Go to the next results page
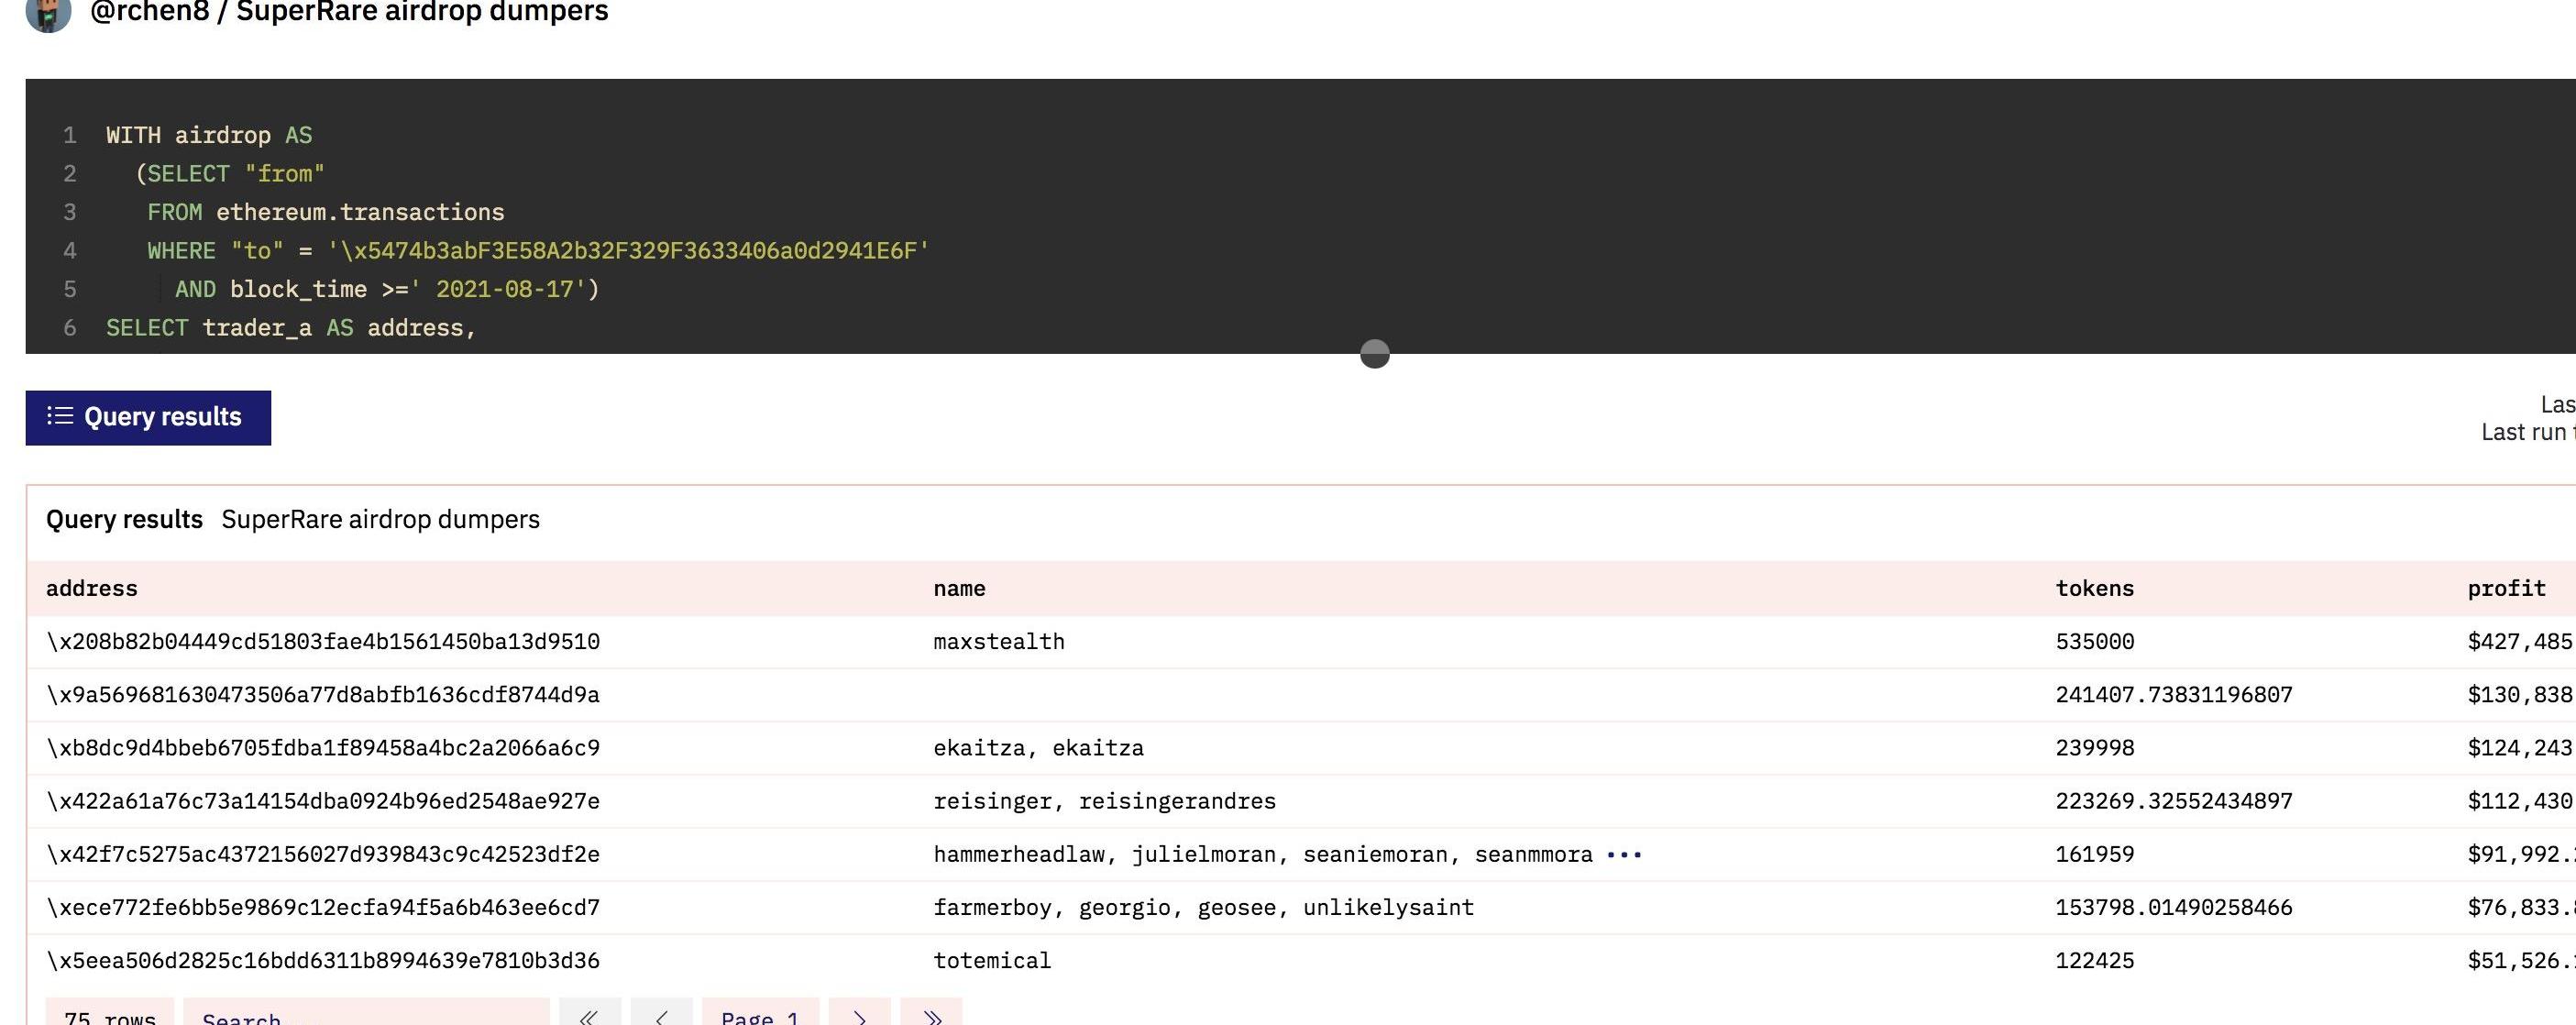This screenshot has height=1025, width=2576. 859,1014
